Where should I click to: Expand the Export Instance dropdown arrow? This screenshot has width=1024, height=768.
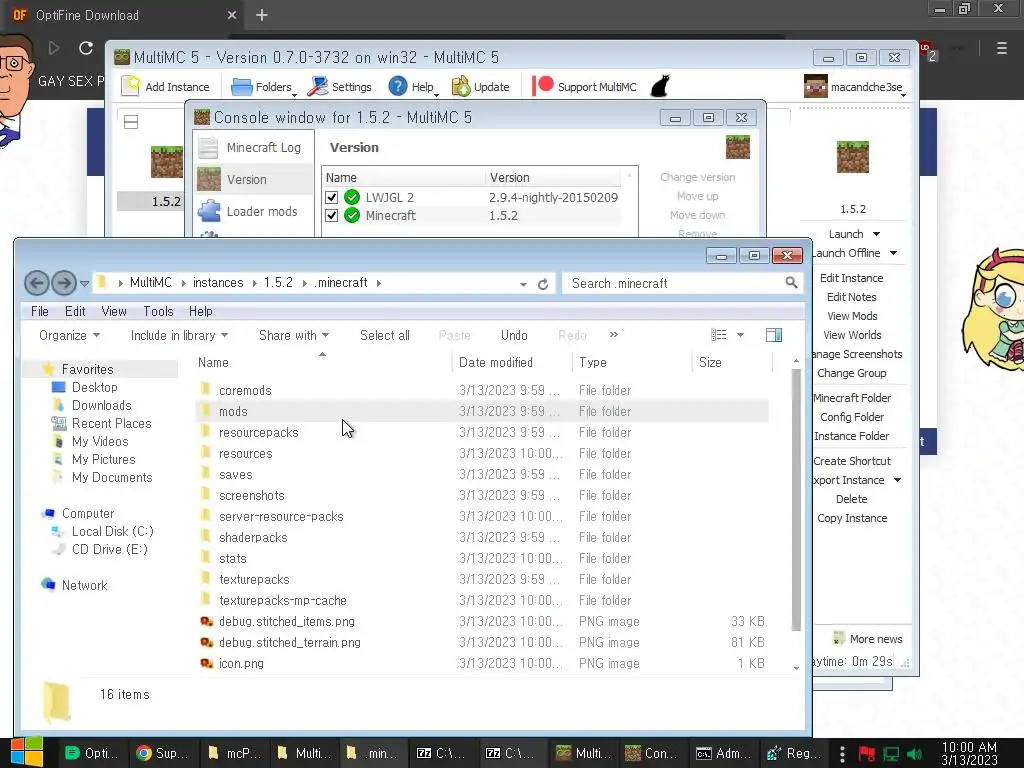(x=897, y=480)
